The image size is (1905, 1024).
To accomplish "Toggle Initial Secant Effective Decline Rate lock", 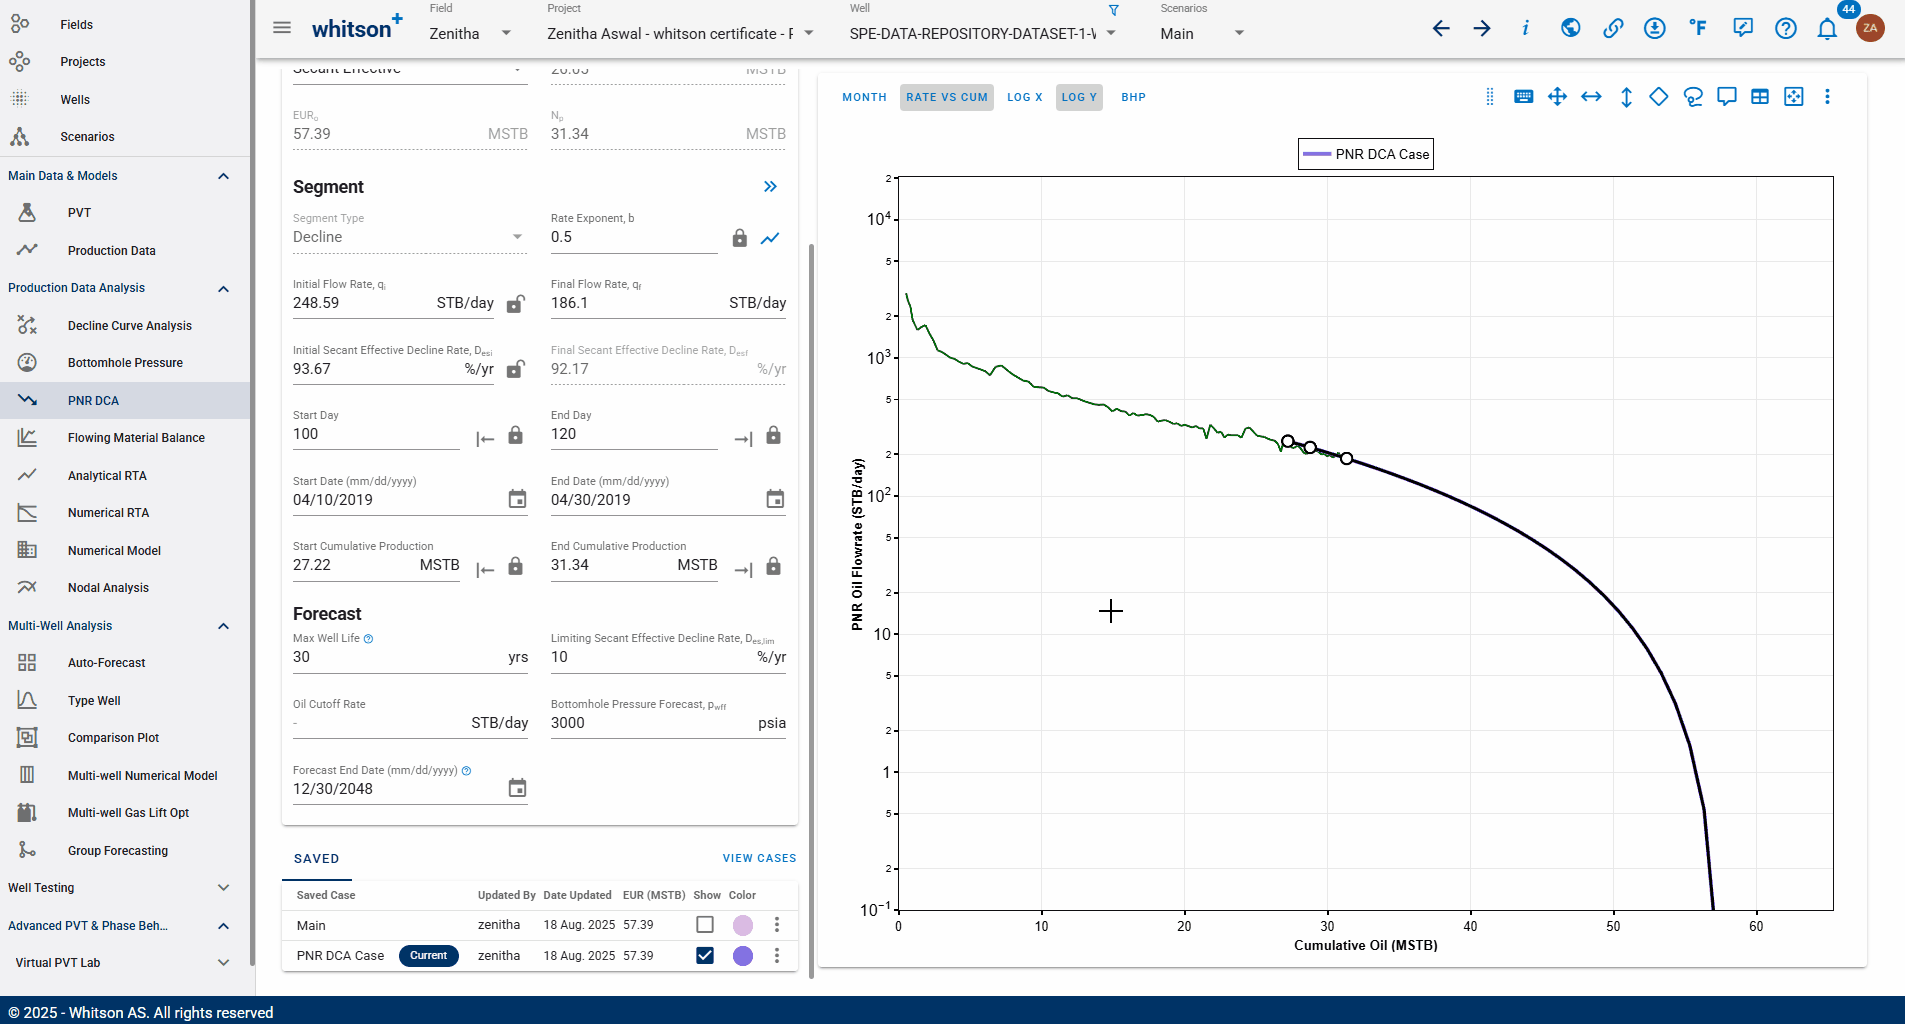I will [x=515, y=369].
